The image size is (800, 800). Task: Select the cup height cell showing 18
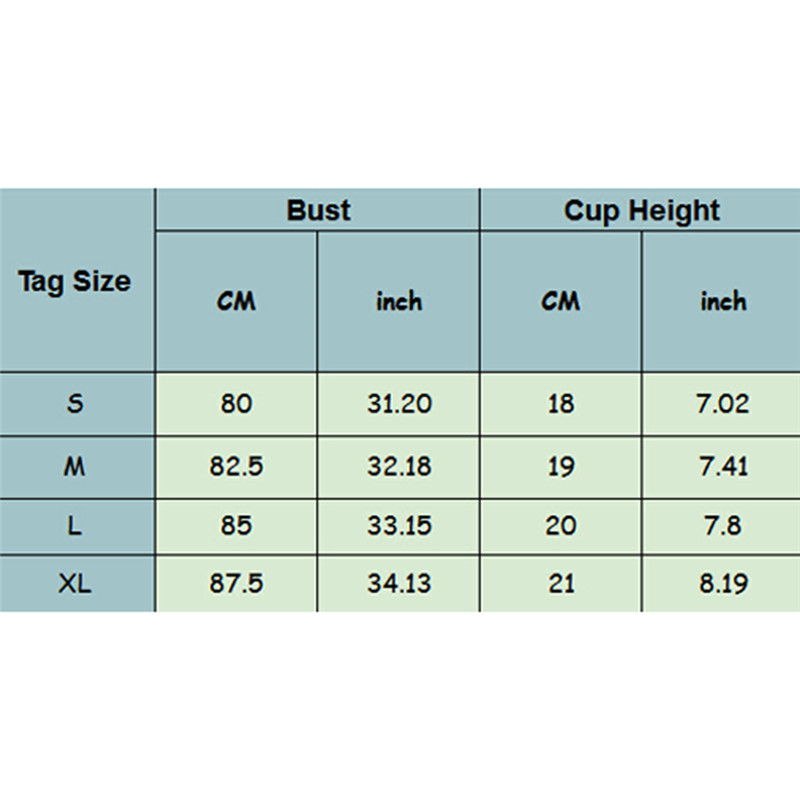(561, 404)
